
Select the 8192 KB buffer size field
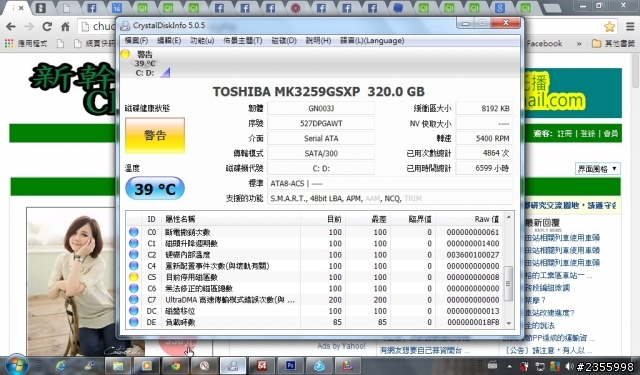(x=484, y=109)
